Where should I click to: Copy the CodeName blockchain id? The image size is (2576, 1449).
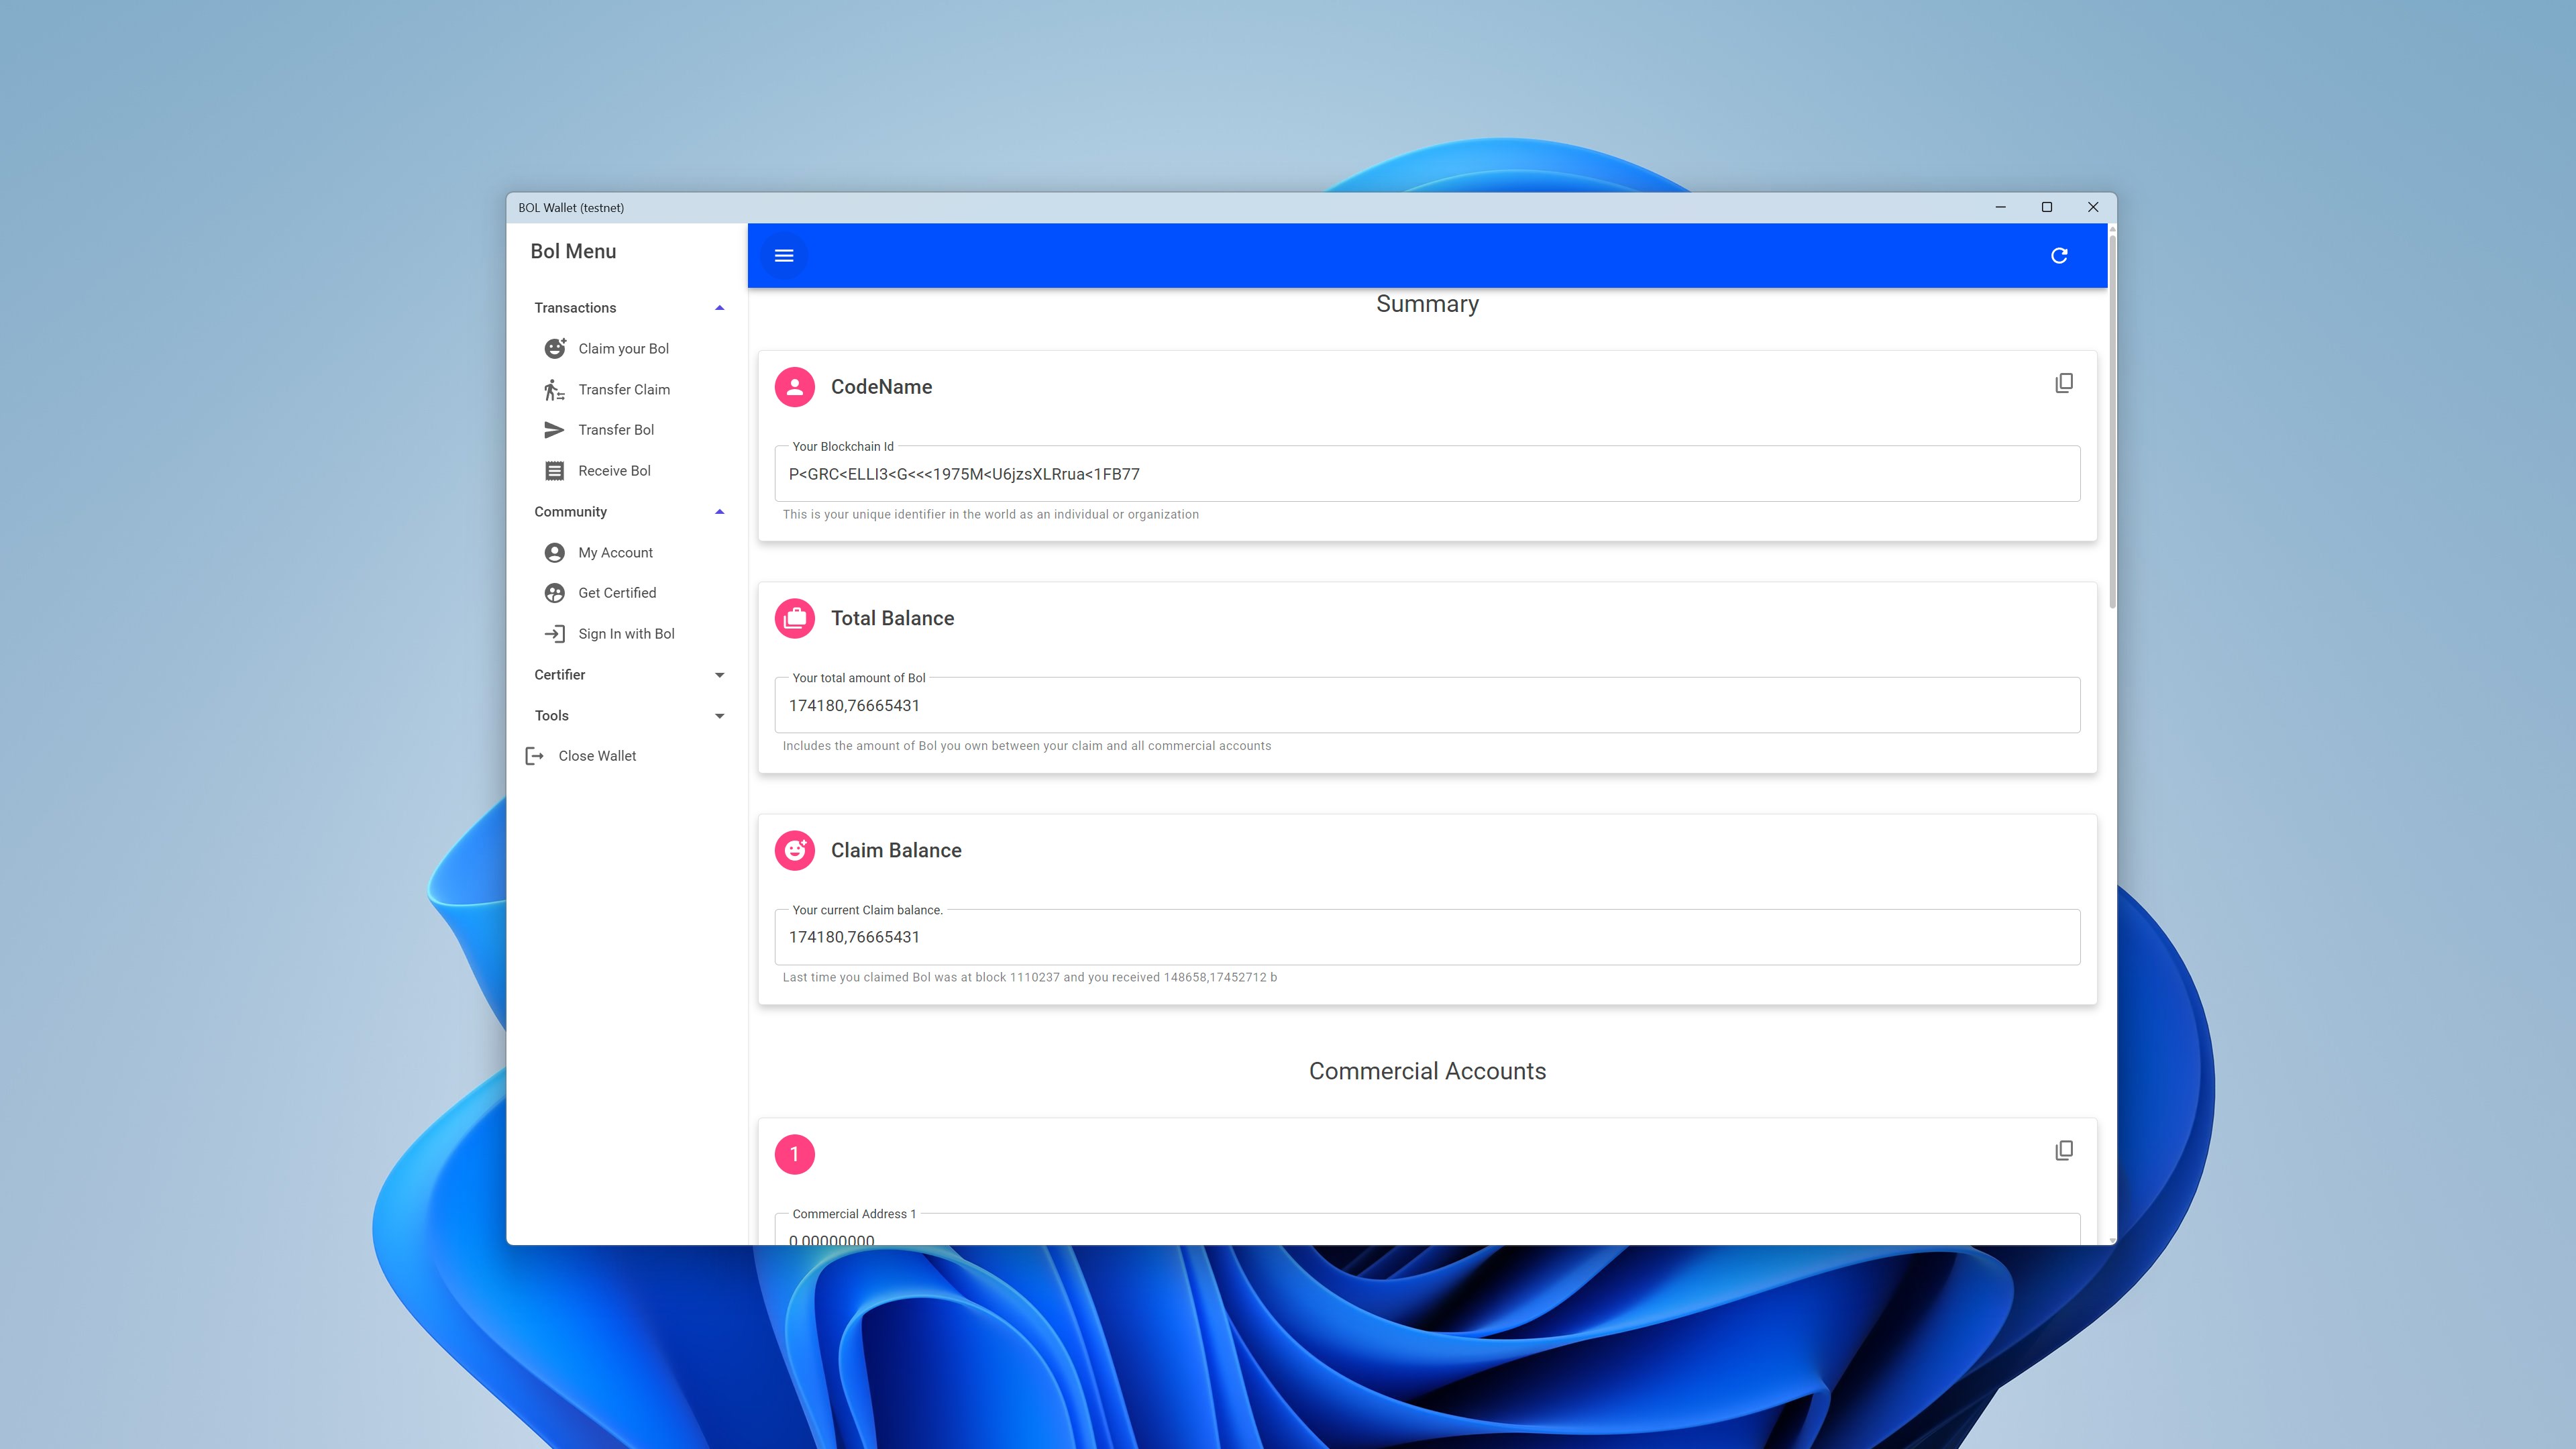pyautogui.click(x=2063, y=384)
